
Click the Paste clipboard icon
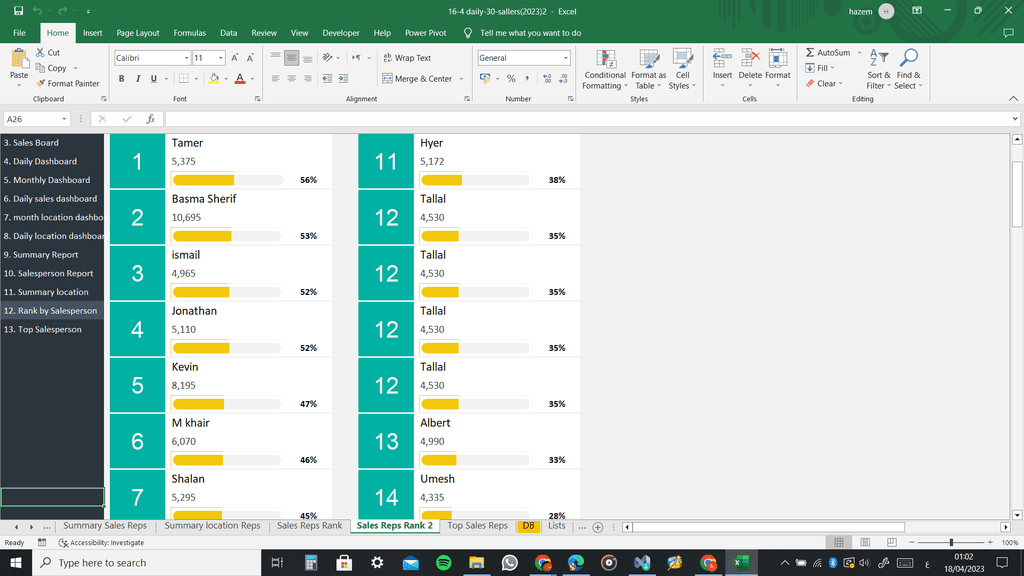19,60
